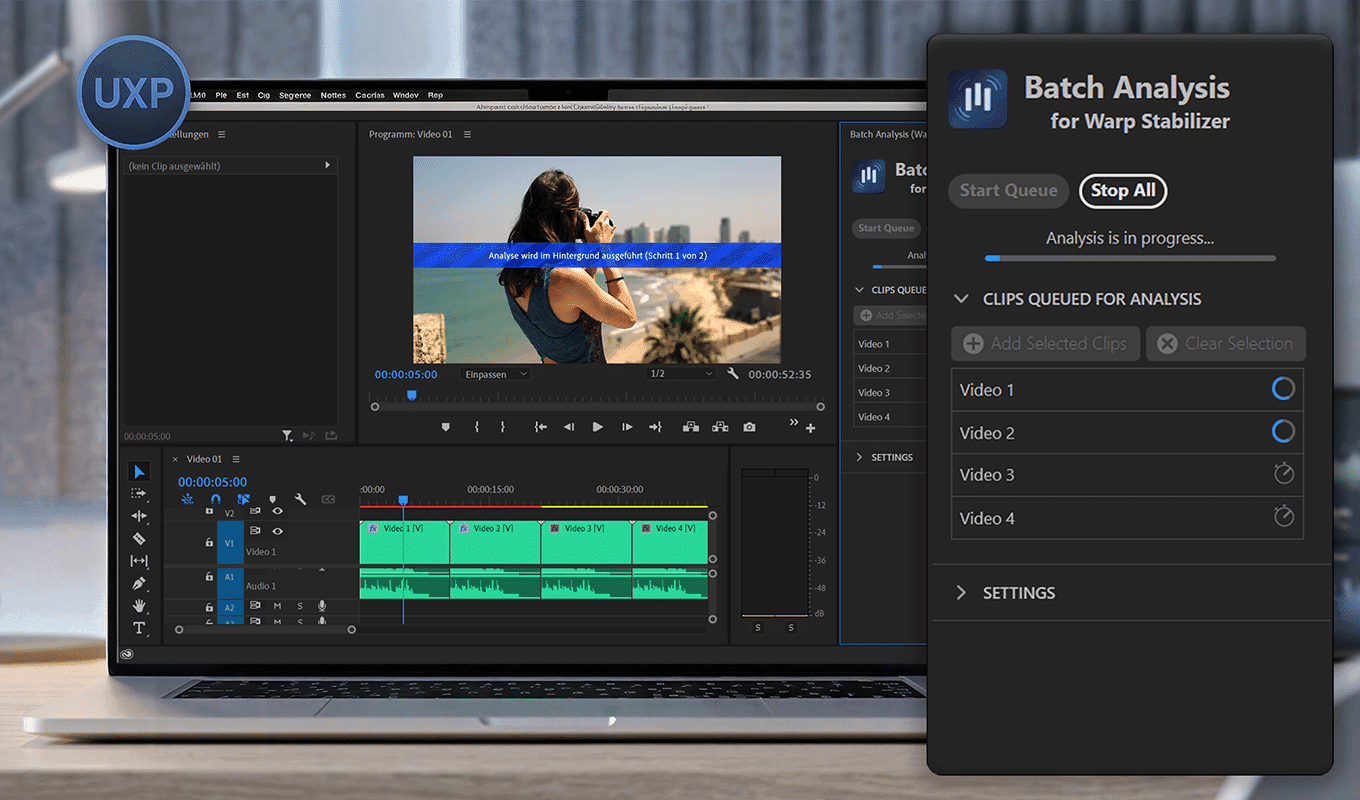This screenshot has width=1360, height=800.
Task: Click the Clear Selection button
Action: (x=1226, y=344)
